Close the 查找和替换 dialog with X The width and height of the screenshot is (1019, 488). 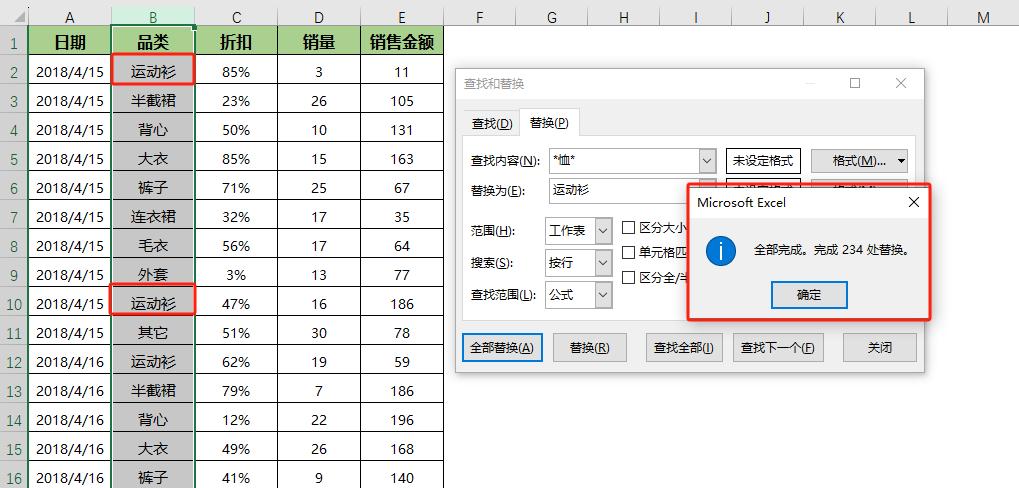[x=900, y=83]
